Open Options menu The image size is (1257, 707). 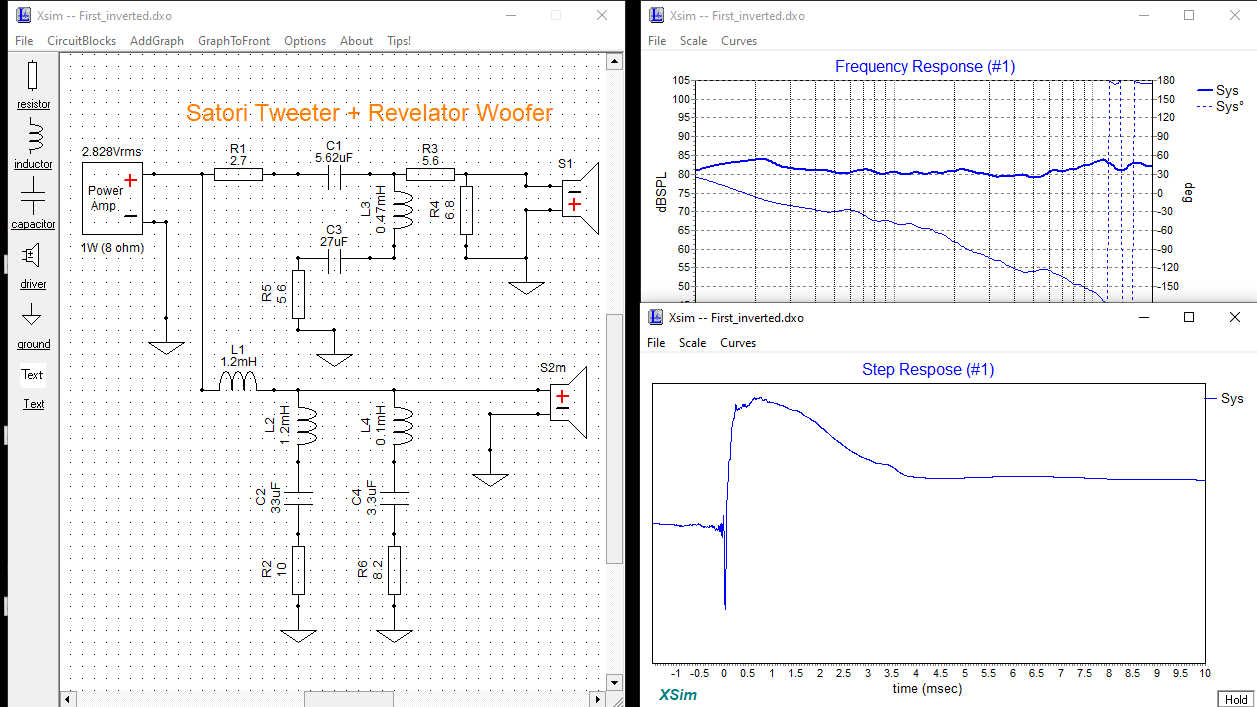coord(305,41)
